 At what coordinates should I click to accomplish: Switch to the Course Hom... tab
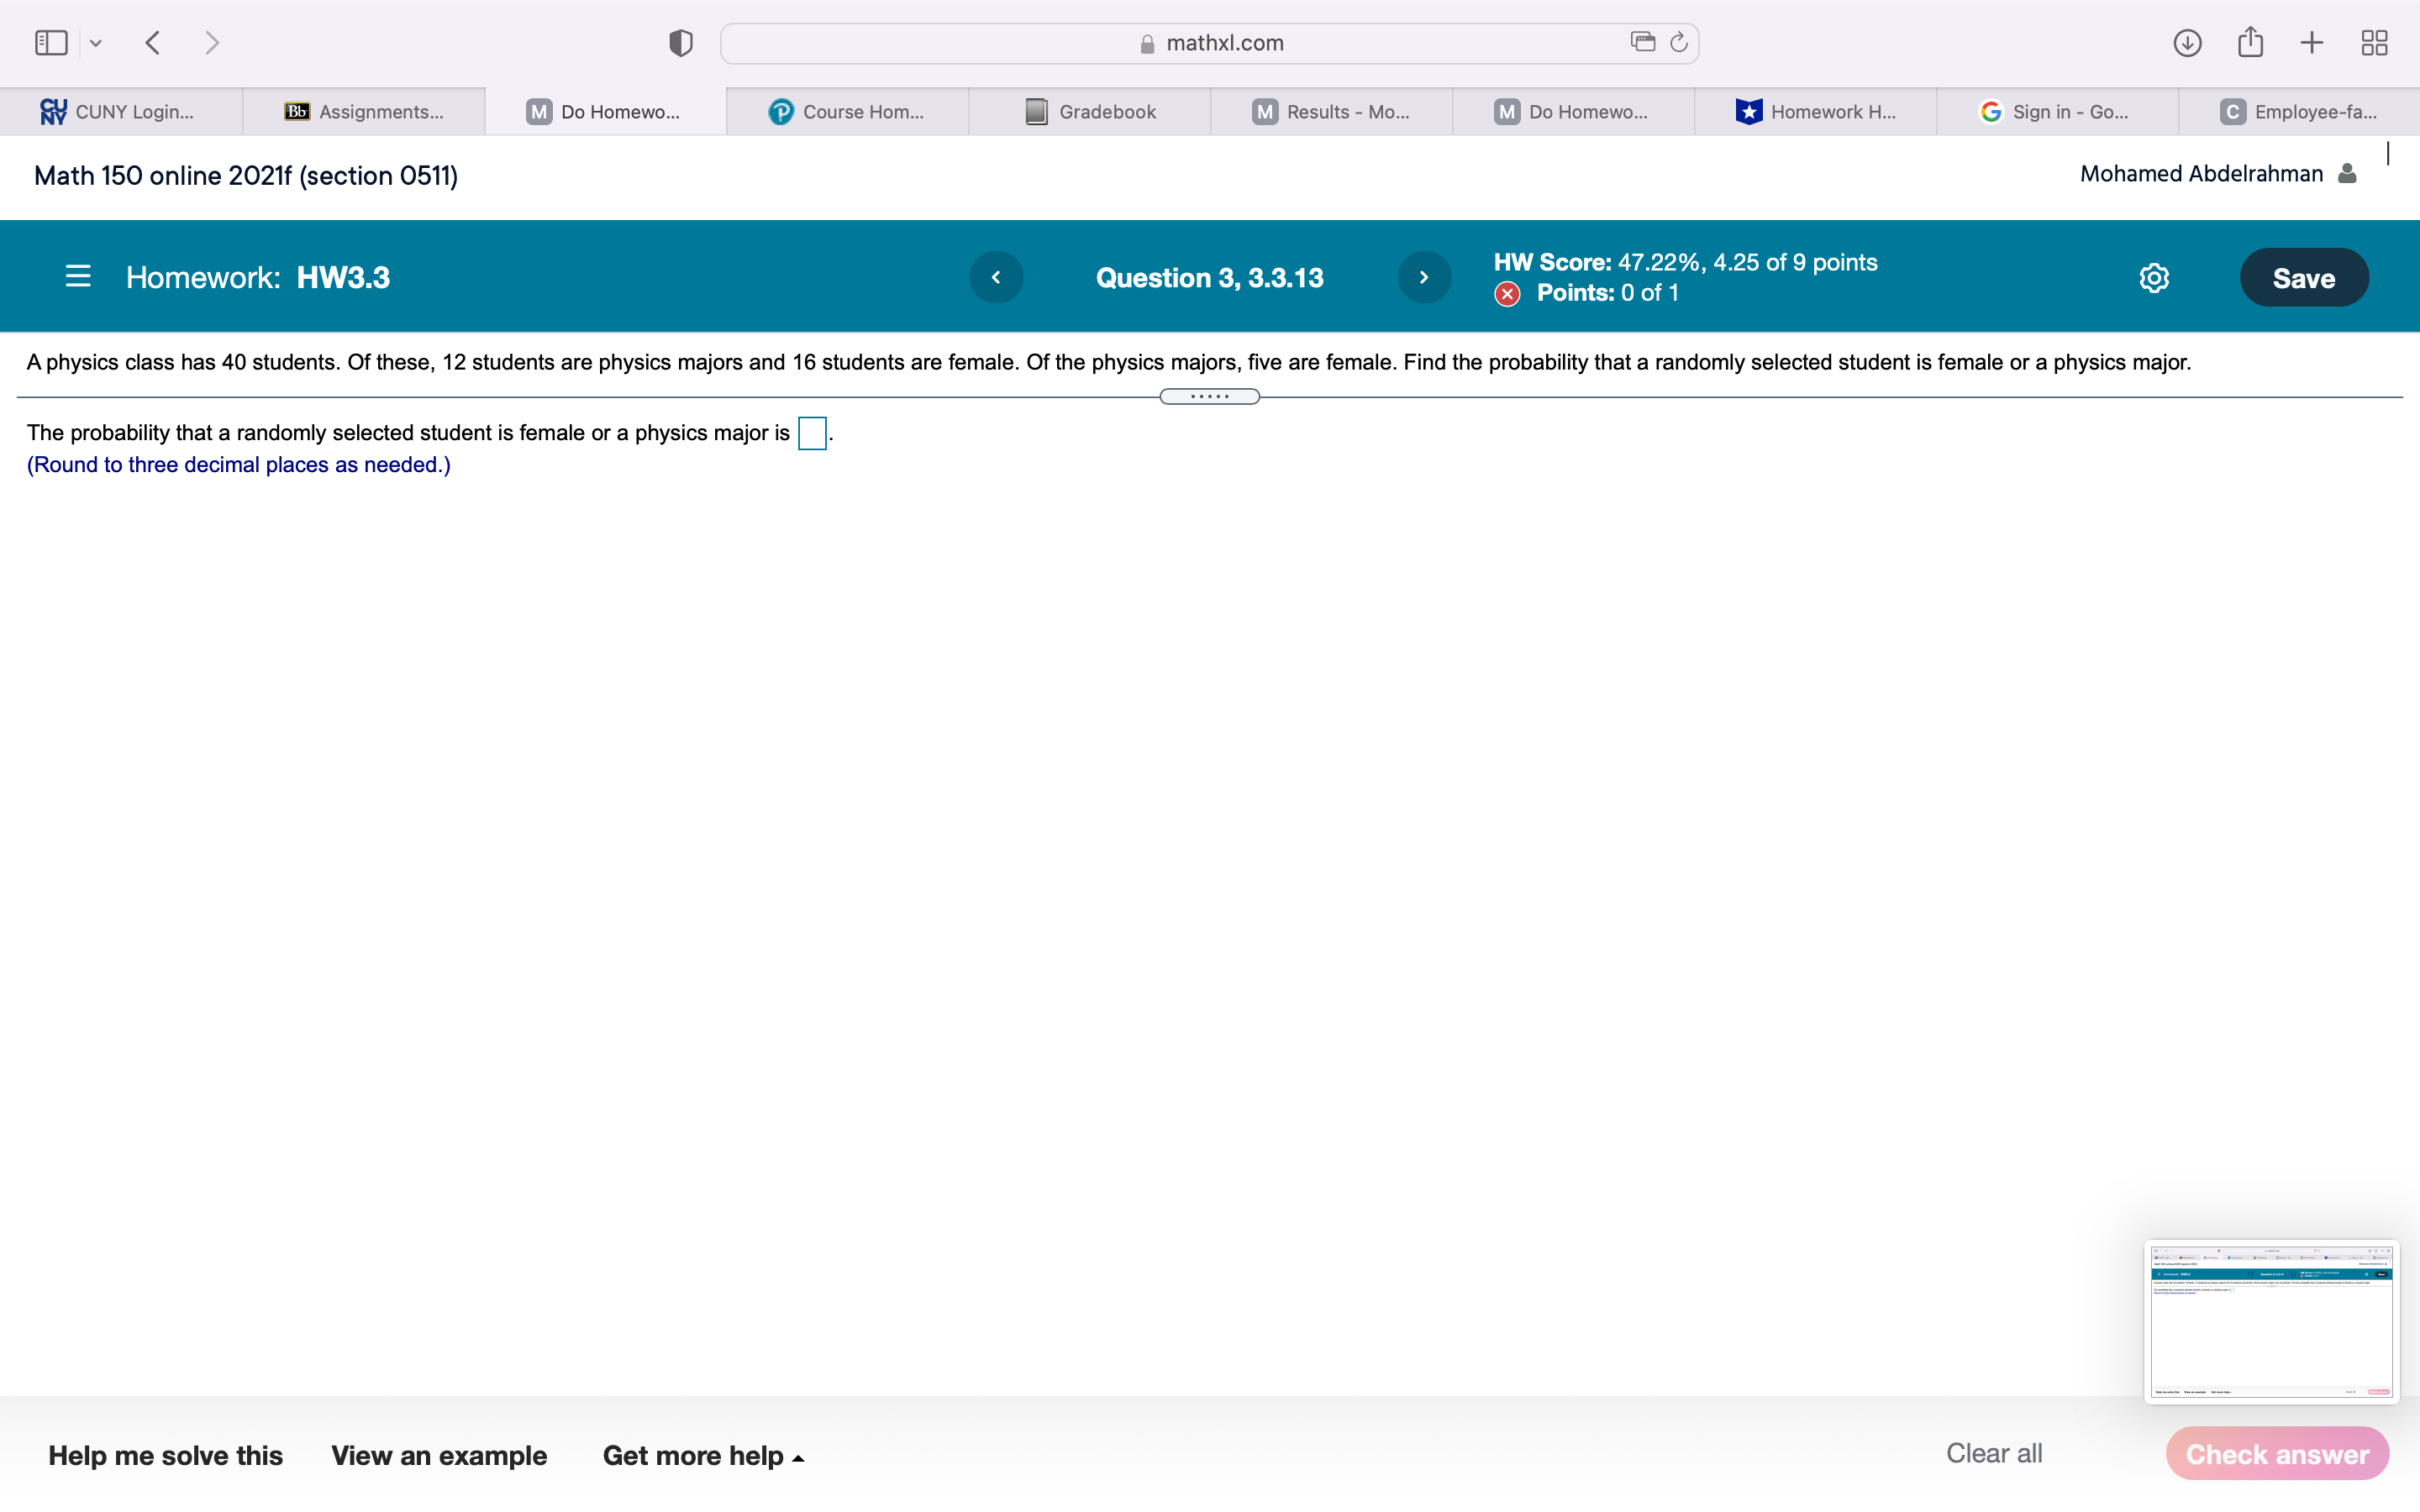(848, 112)
